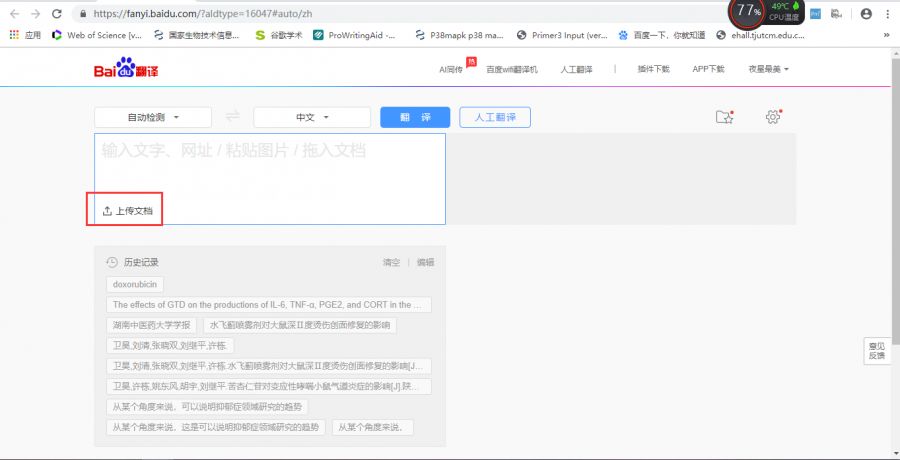The image size is (900, 460).
Task: Click the blue 翻译 button
Action: point(415,117)
